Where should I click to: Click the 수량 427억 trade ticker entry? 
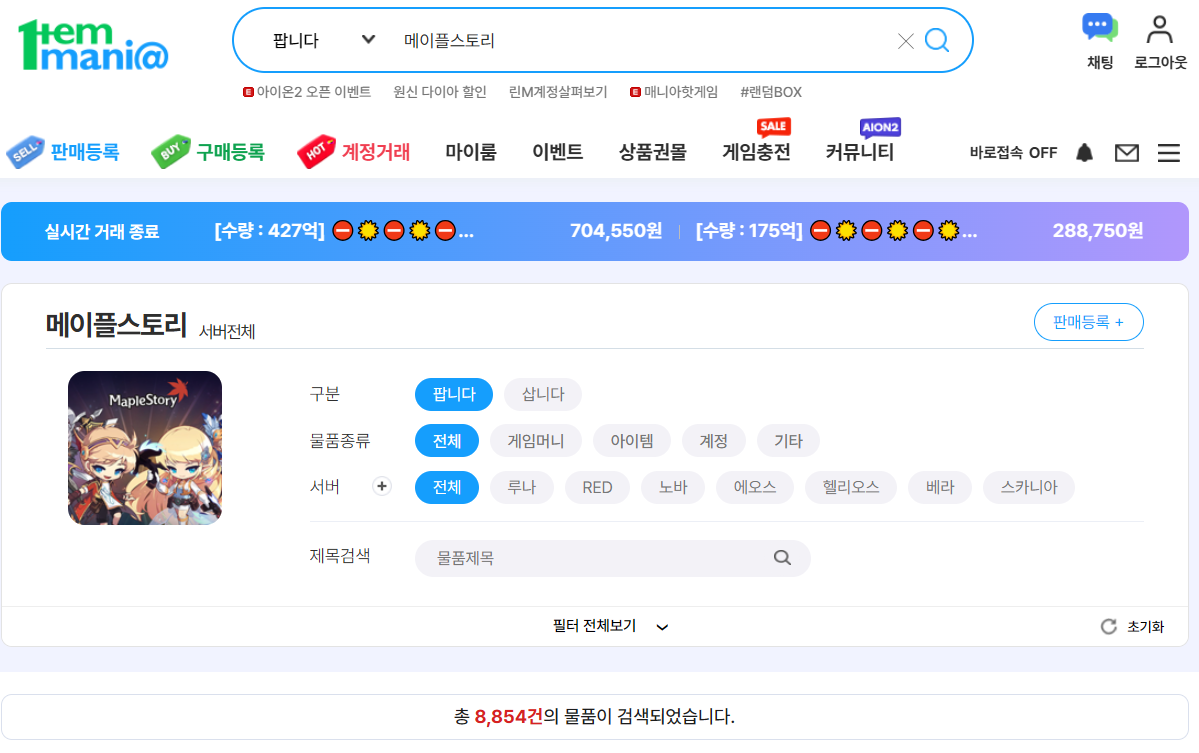click(x=344, y=231)
